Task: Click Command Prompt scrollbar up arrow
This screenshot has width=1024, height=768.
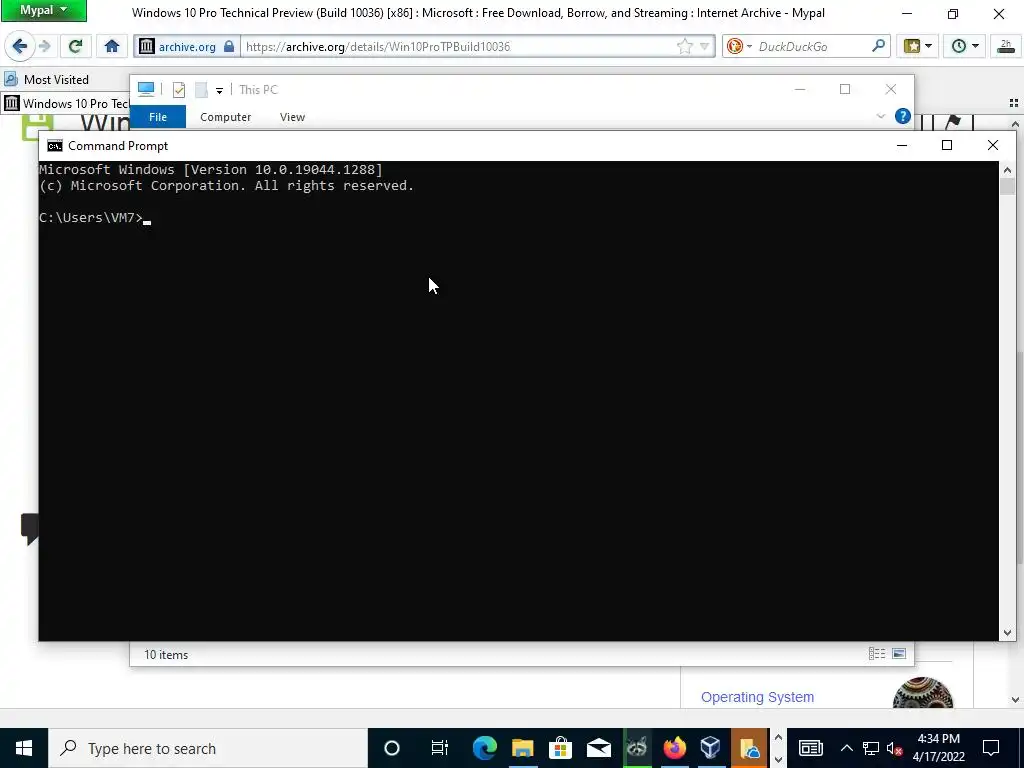Action: coord(1007,168)
